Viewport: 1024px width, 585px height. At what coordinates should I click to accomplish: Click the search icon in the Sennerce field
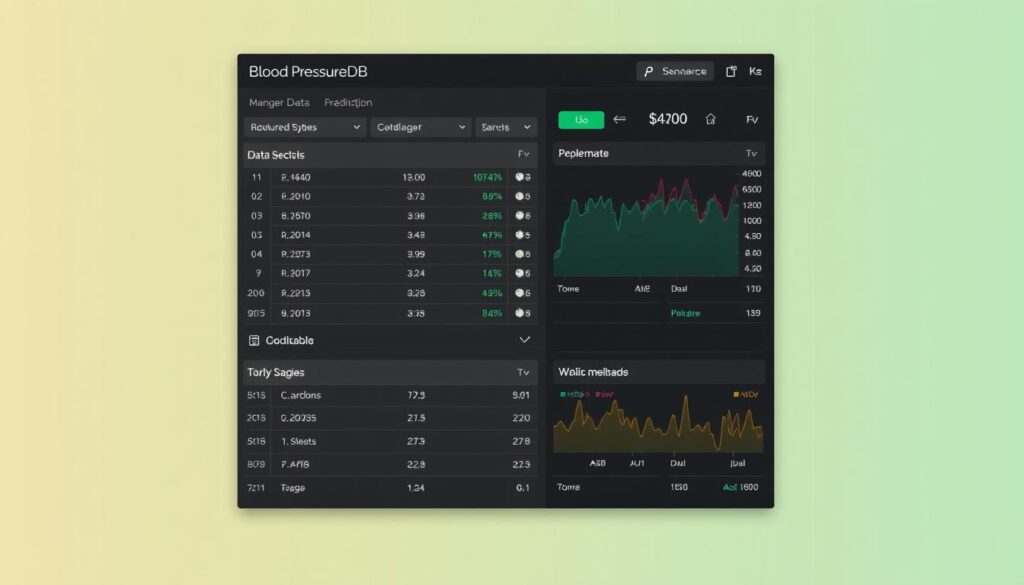(x=650, y=72)
